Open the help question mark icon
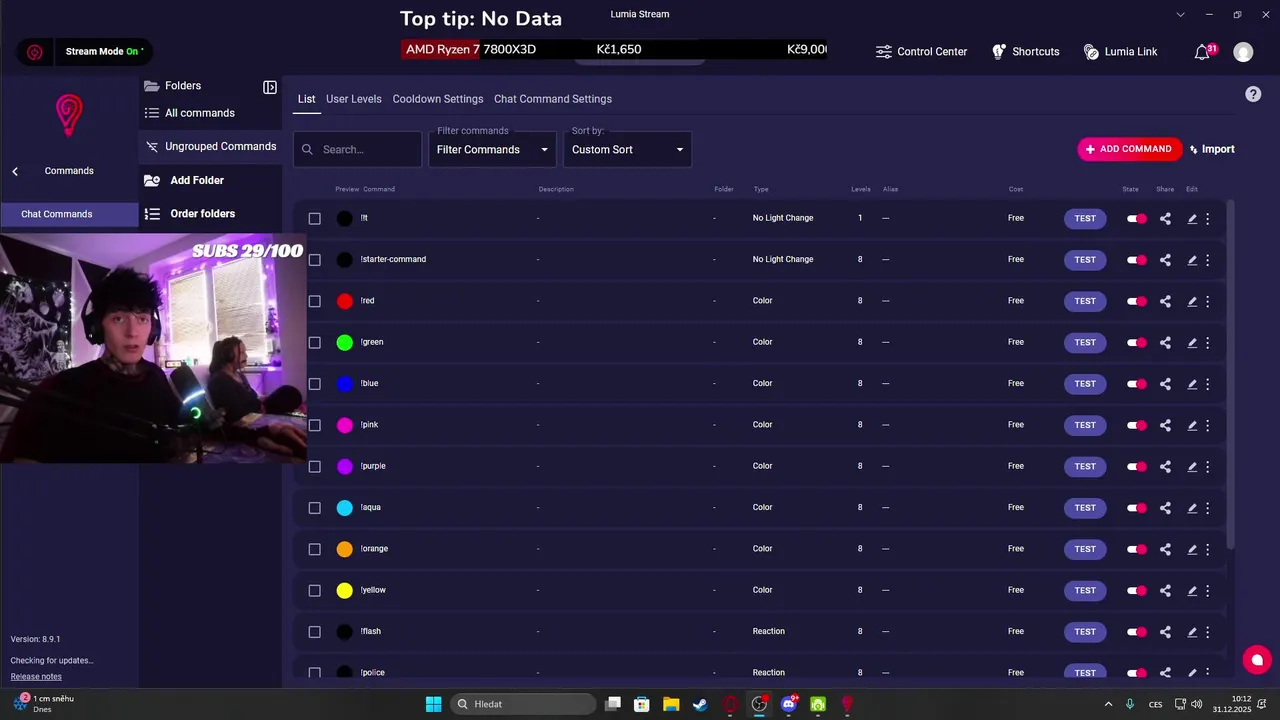Viewport: 1280px width, 720px height. coord(1253,94)
